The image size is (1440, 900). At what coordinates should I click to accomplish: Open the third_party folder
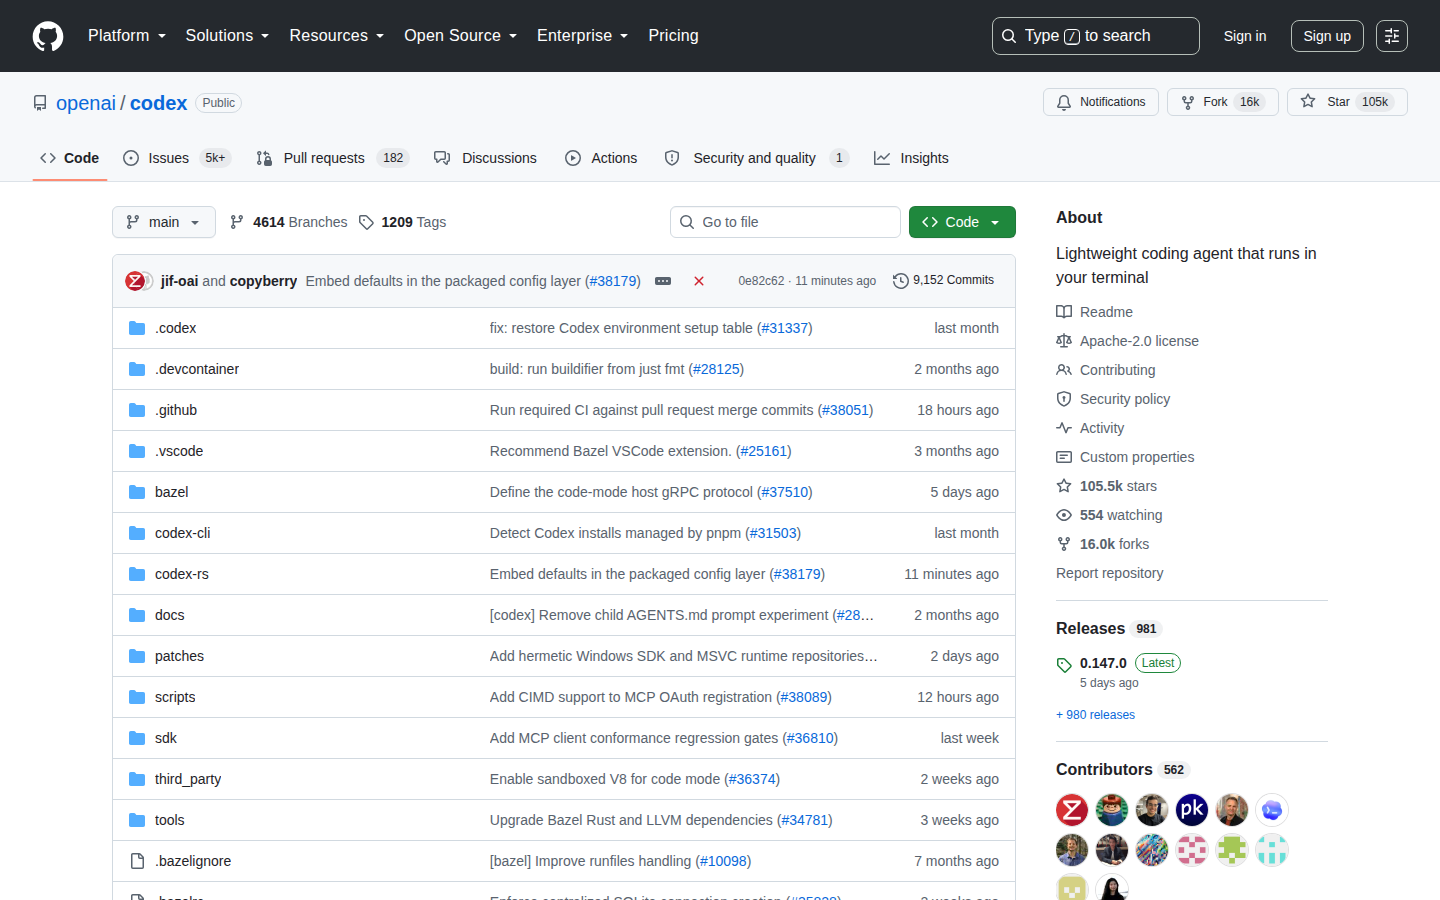[x=188, y=779]
